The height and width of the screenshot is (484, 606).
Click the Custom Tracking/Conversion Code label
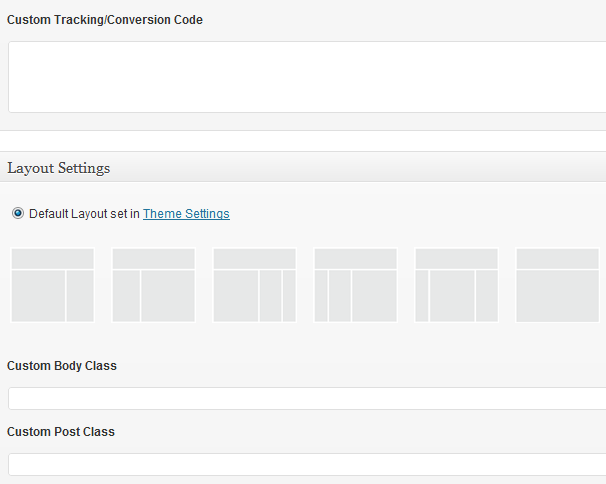[x=105, y=20]
